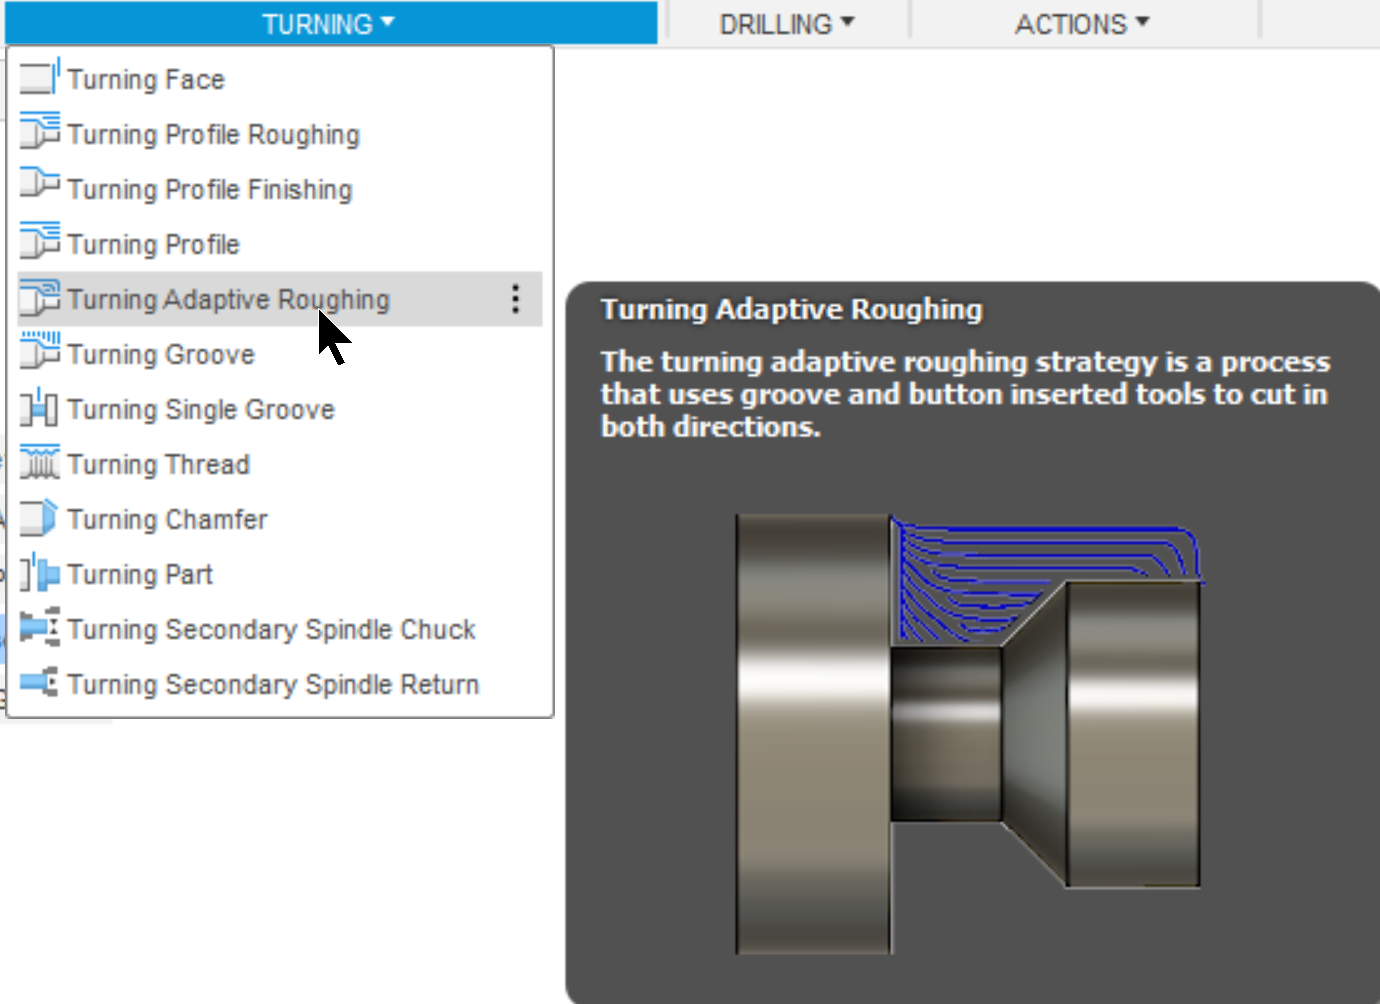Open the DRILLING dropdown menu

[x=787, y=23]
